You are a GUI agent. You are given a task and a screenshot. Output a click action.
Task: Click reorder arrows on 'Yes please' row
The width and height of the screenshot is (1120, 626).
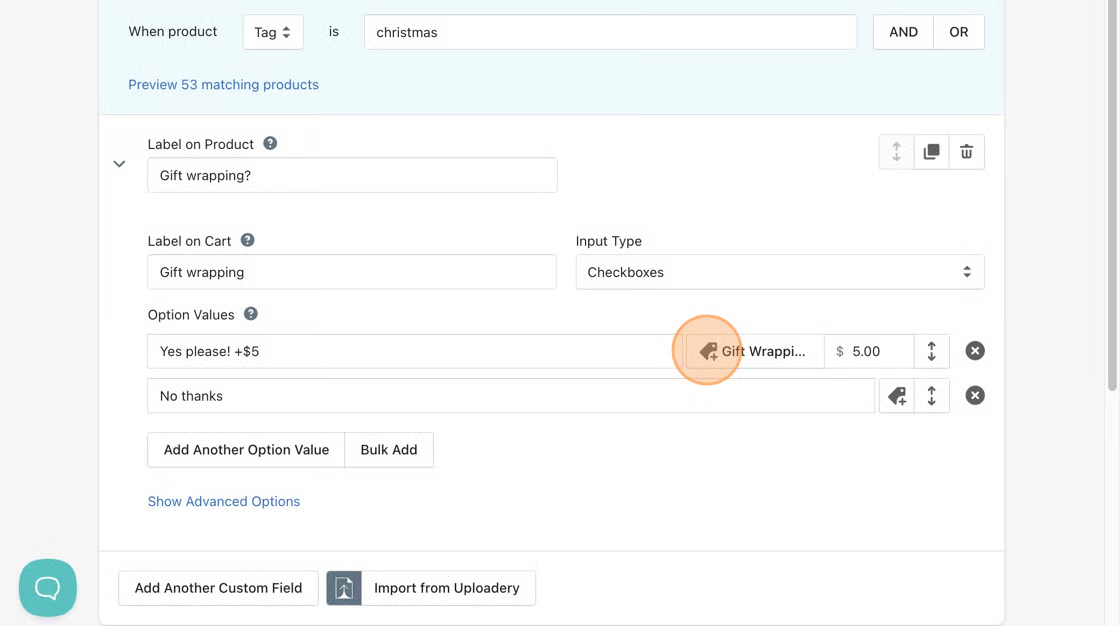[931, 351]
